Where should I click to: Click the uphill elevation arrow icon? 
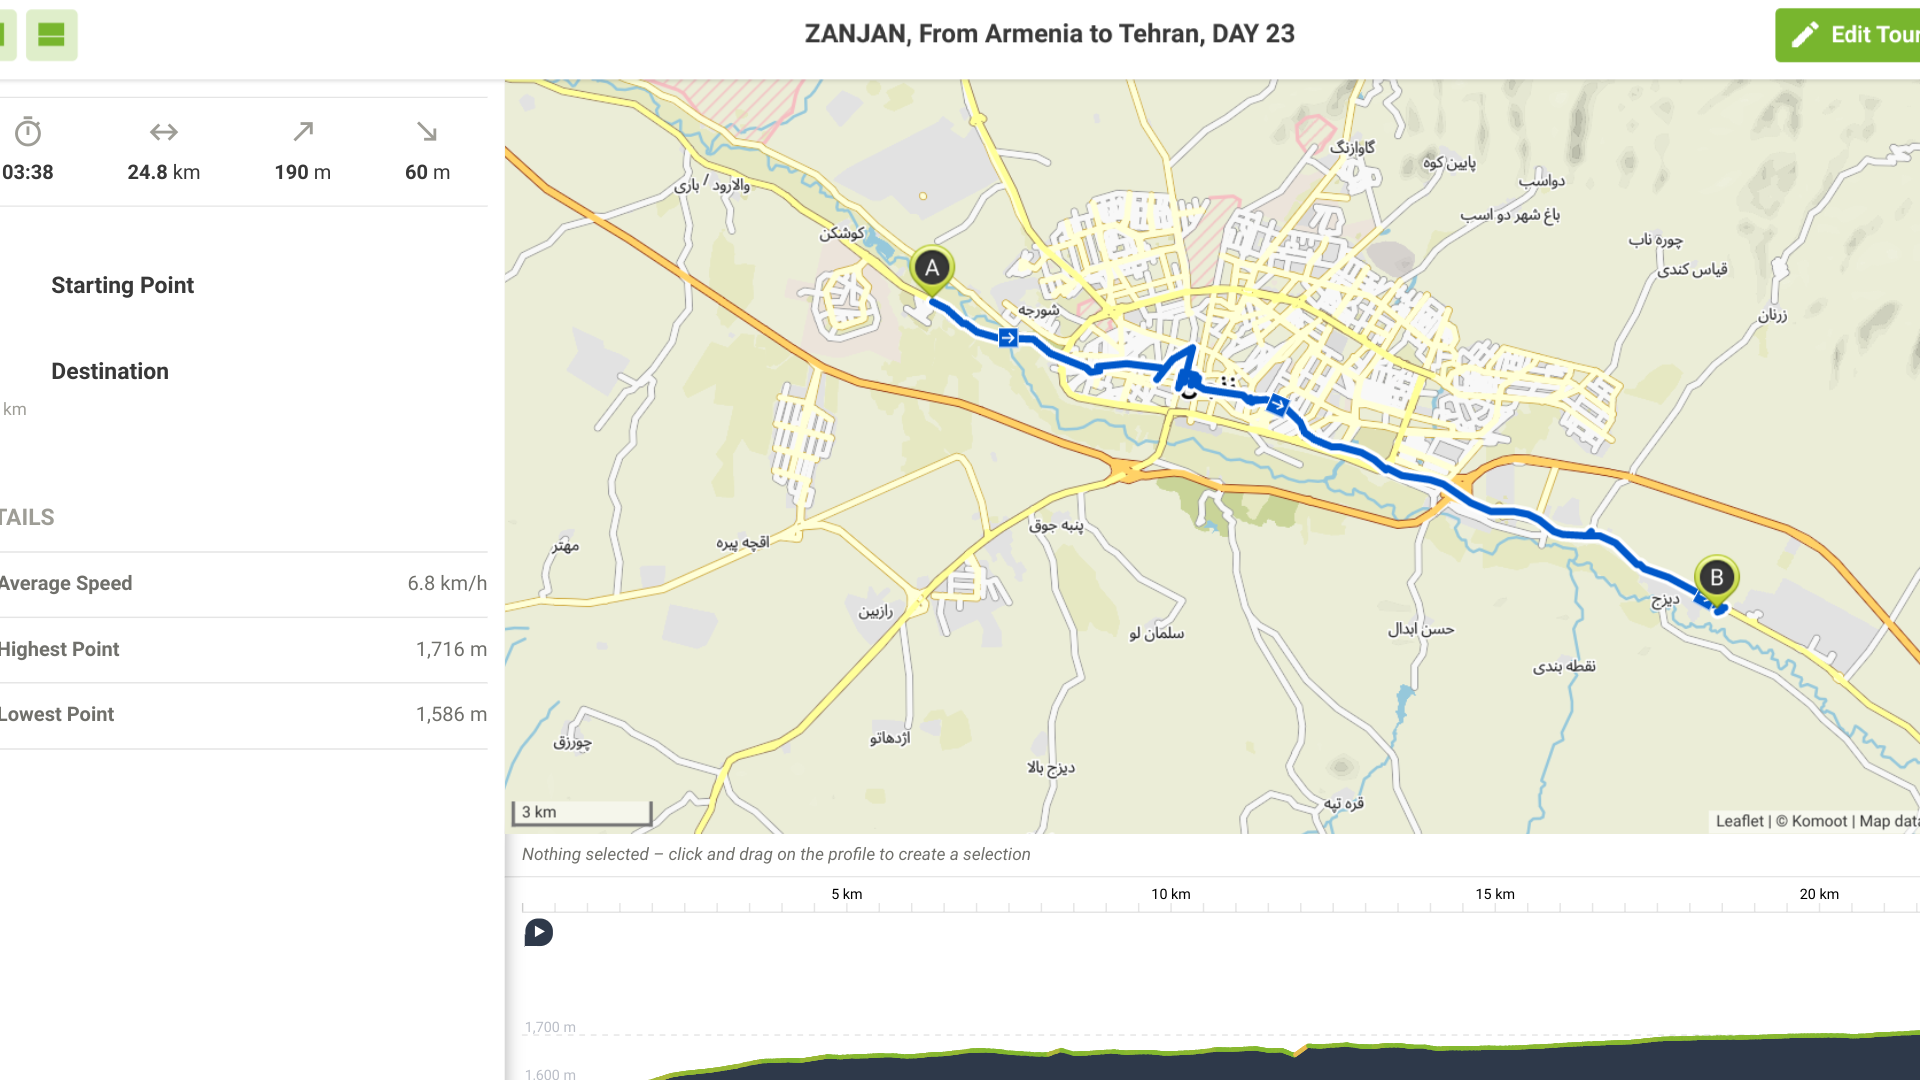[x=303, y=132]
